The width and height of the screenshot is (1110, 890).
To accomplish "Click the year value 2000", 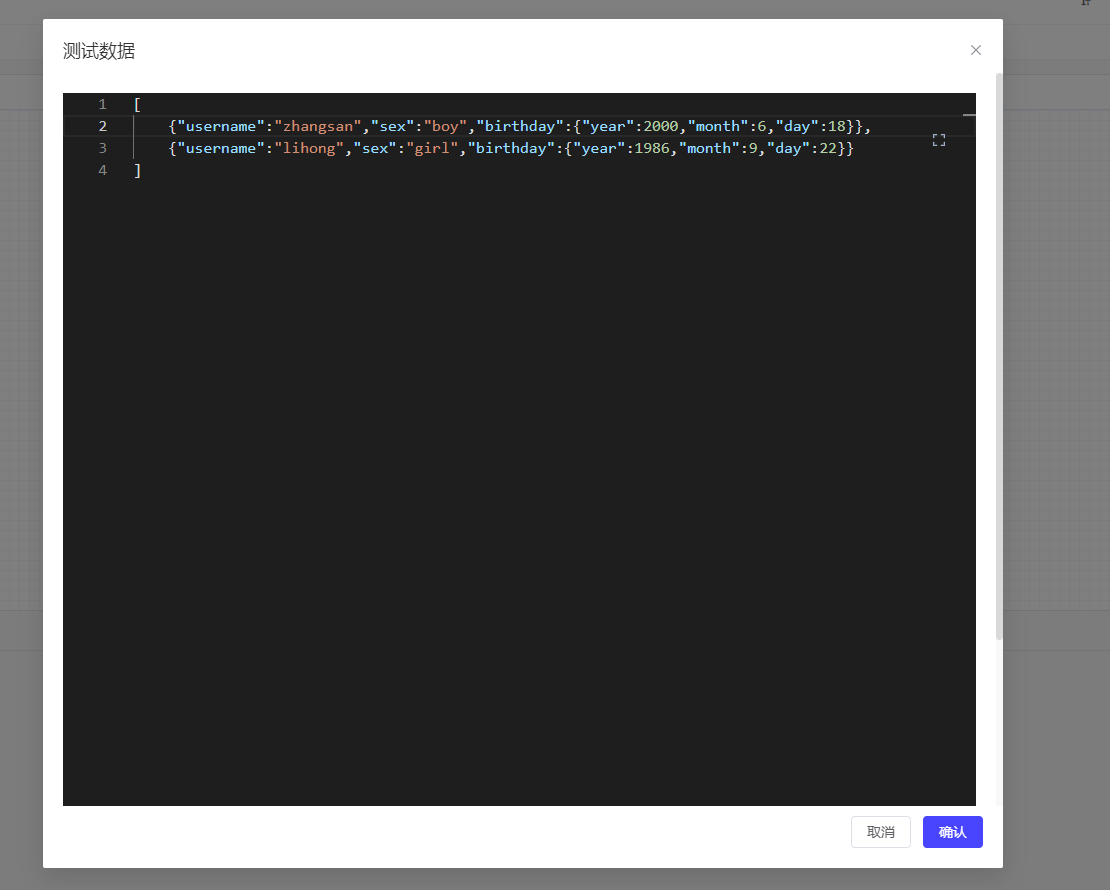I will coord(661,126).
